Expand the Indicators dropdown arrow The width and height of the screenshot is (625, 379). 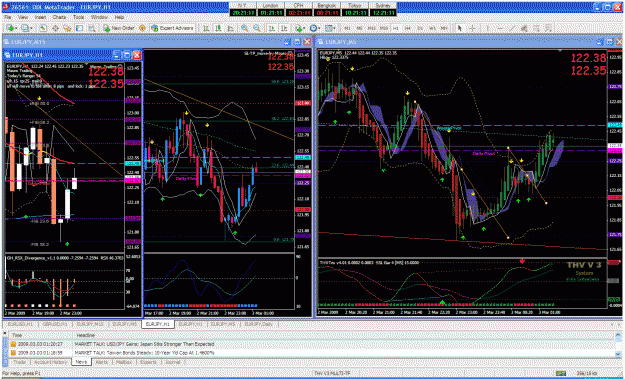[304, 28]
